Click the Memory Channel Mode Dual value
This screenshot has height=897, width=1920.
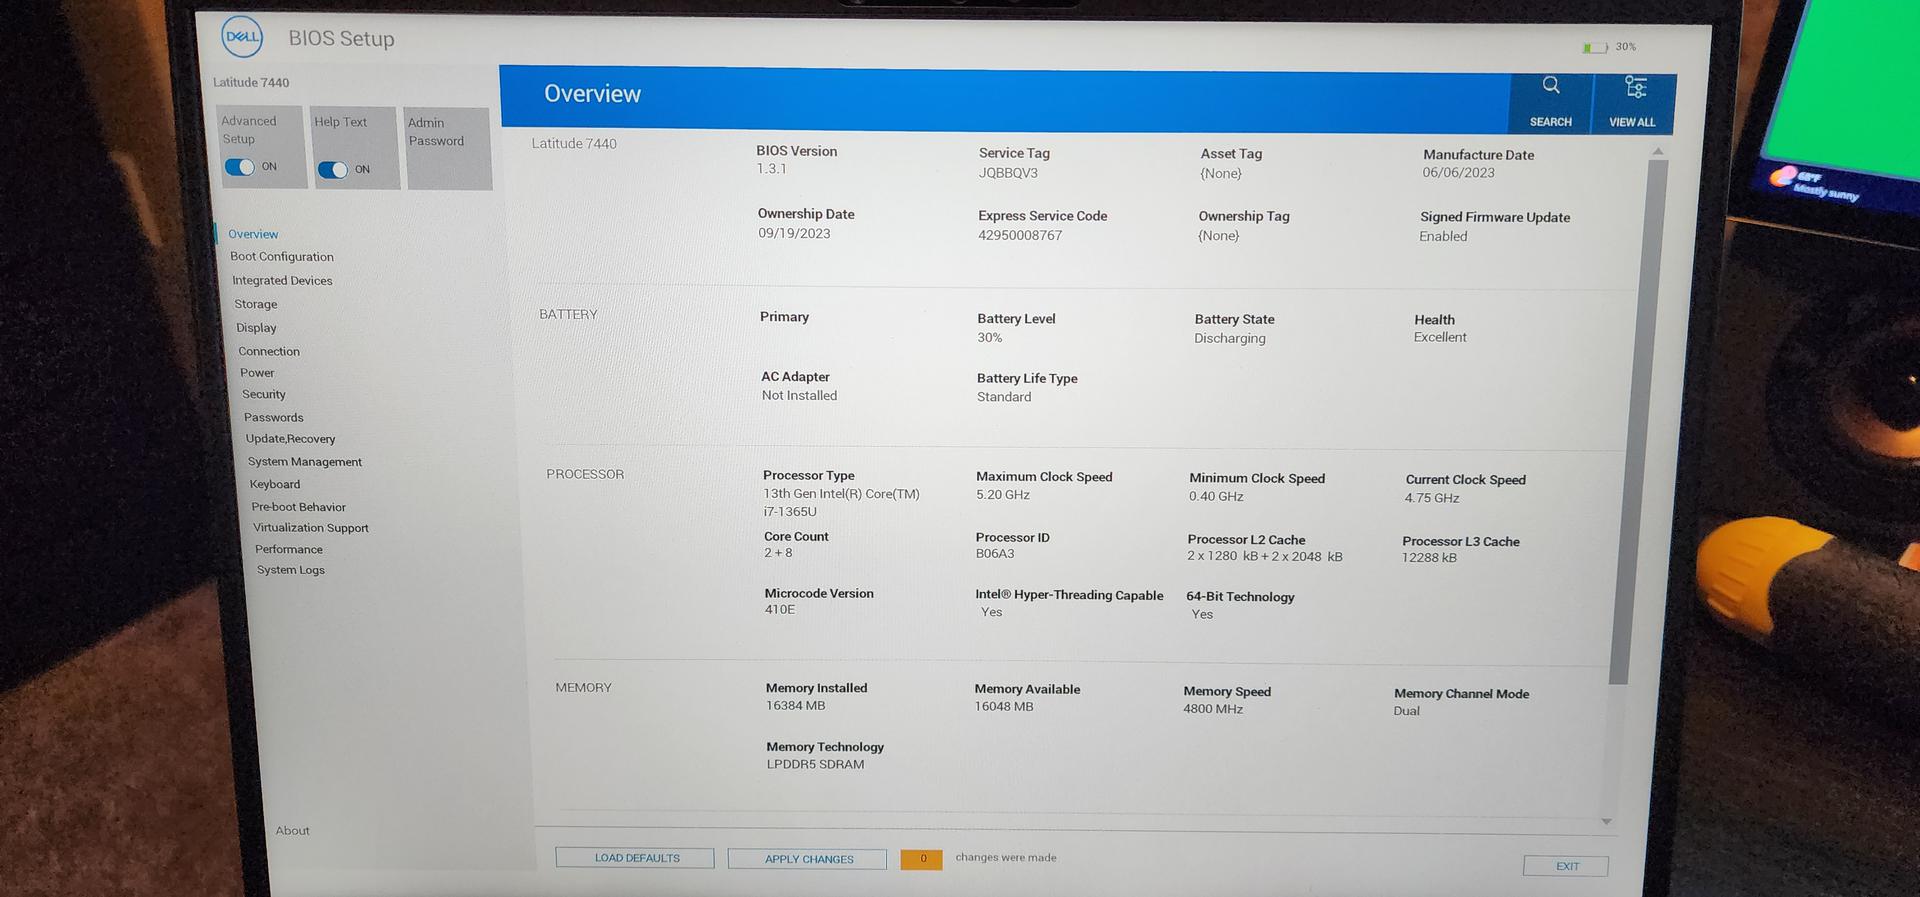[1406, 711]
